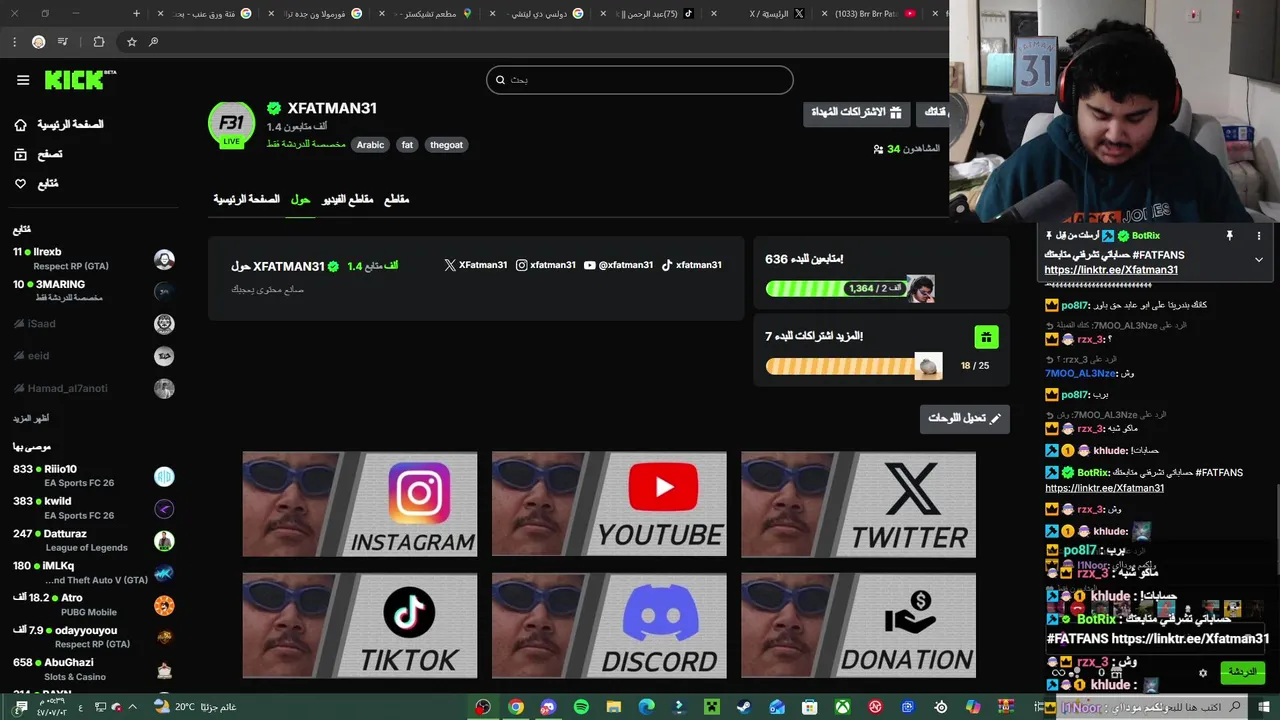Screen dimensions: 1280x720
Task: Click the F31 LIVE channel avatar
Action: coord(231,124)
